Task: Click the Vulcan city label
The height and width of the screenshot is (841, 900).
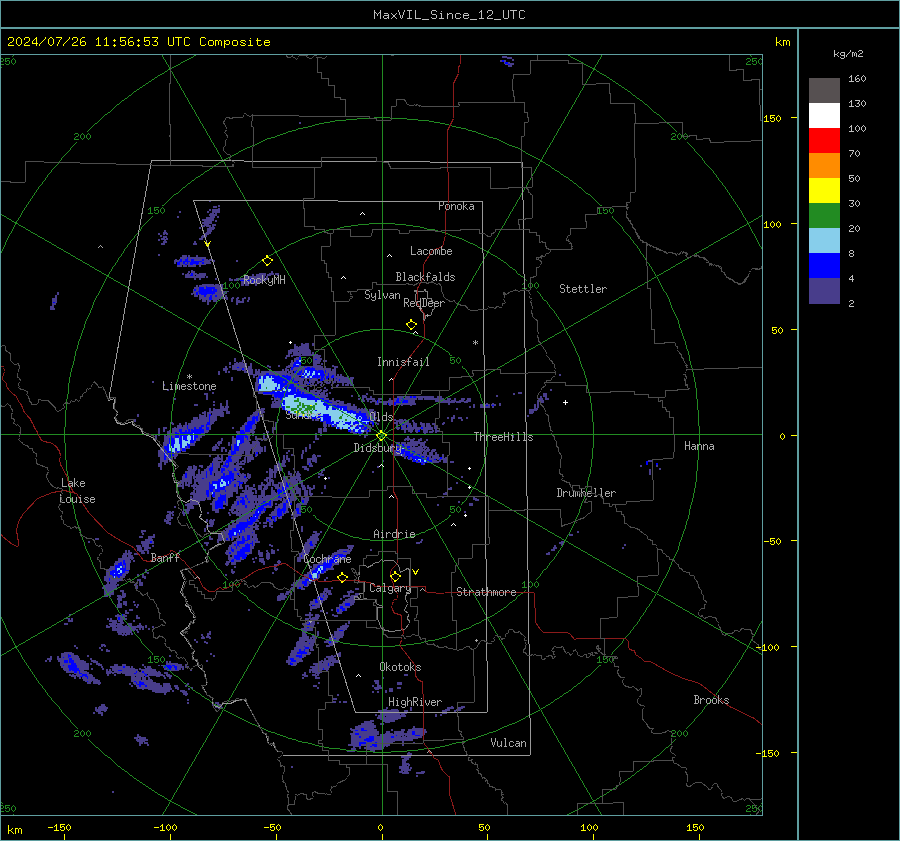Action: [508, 743]
